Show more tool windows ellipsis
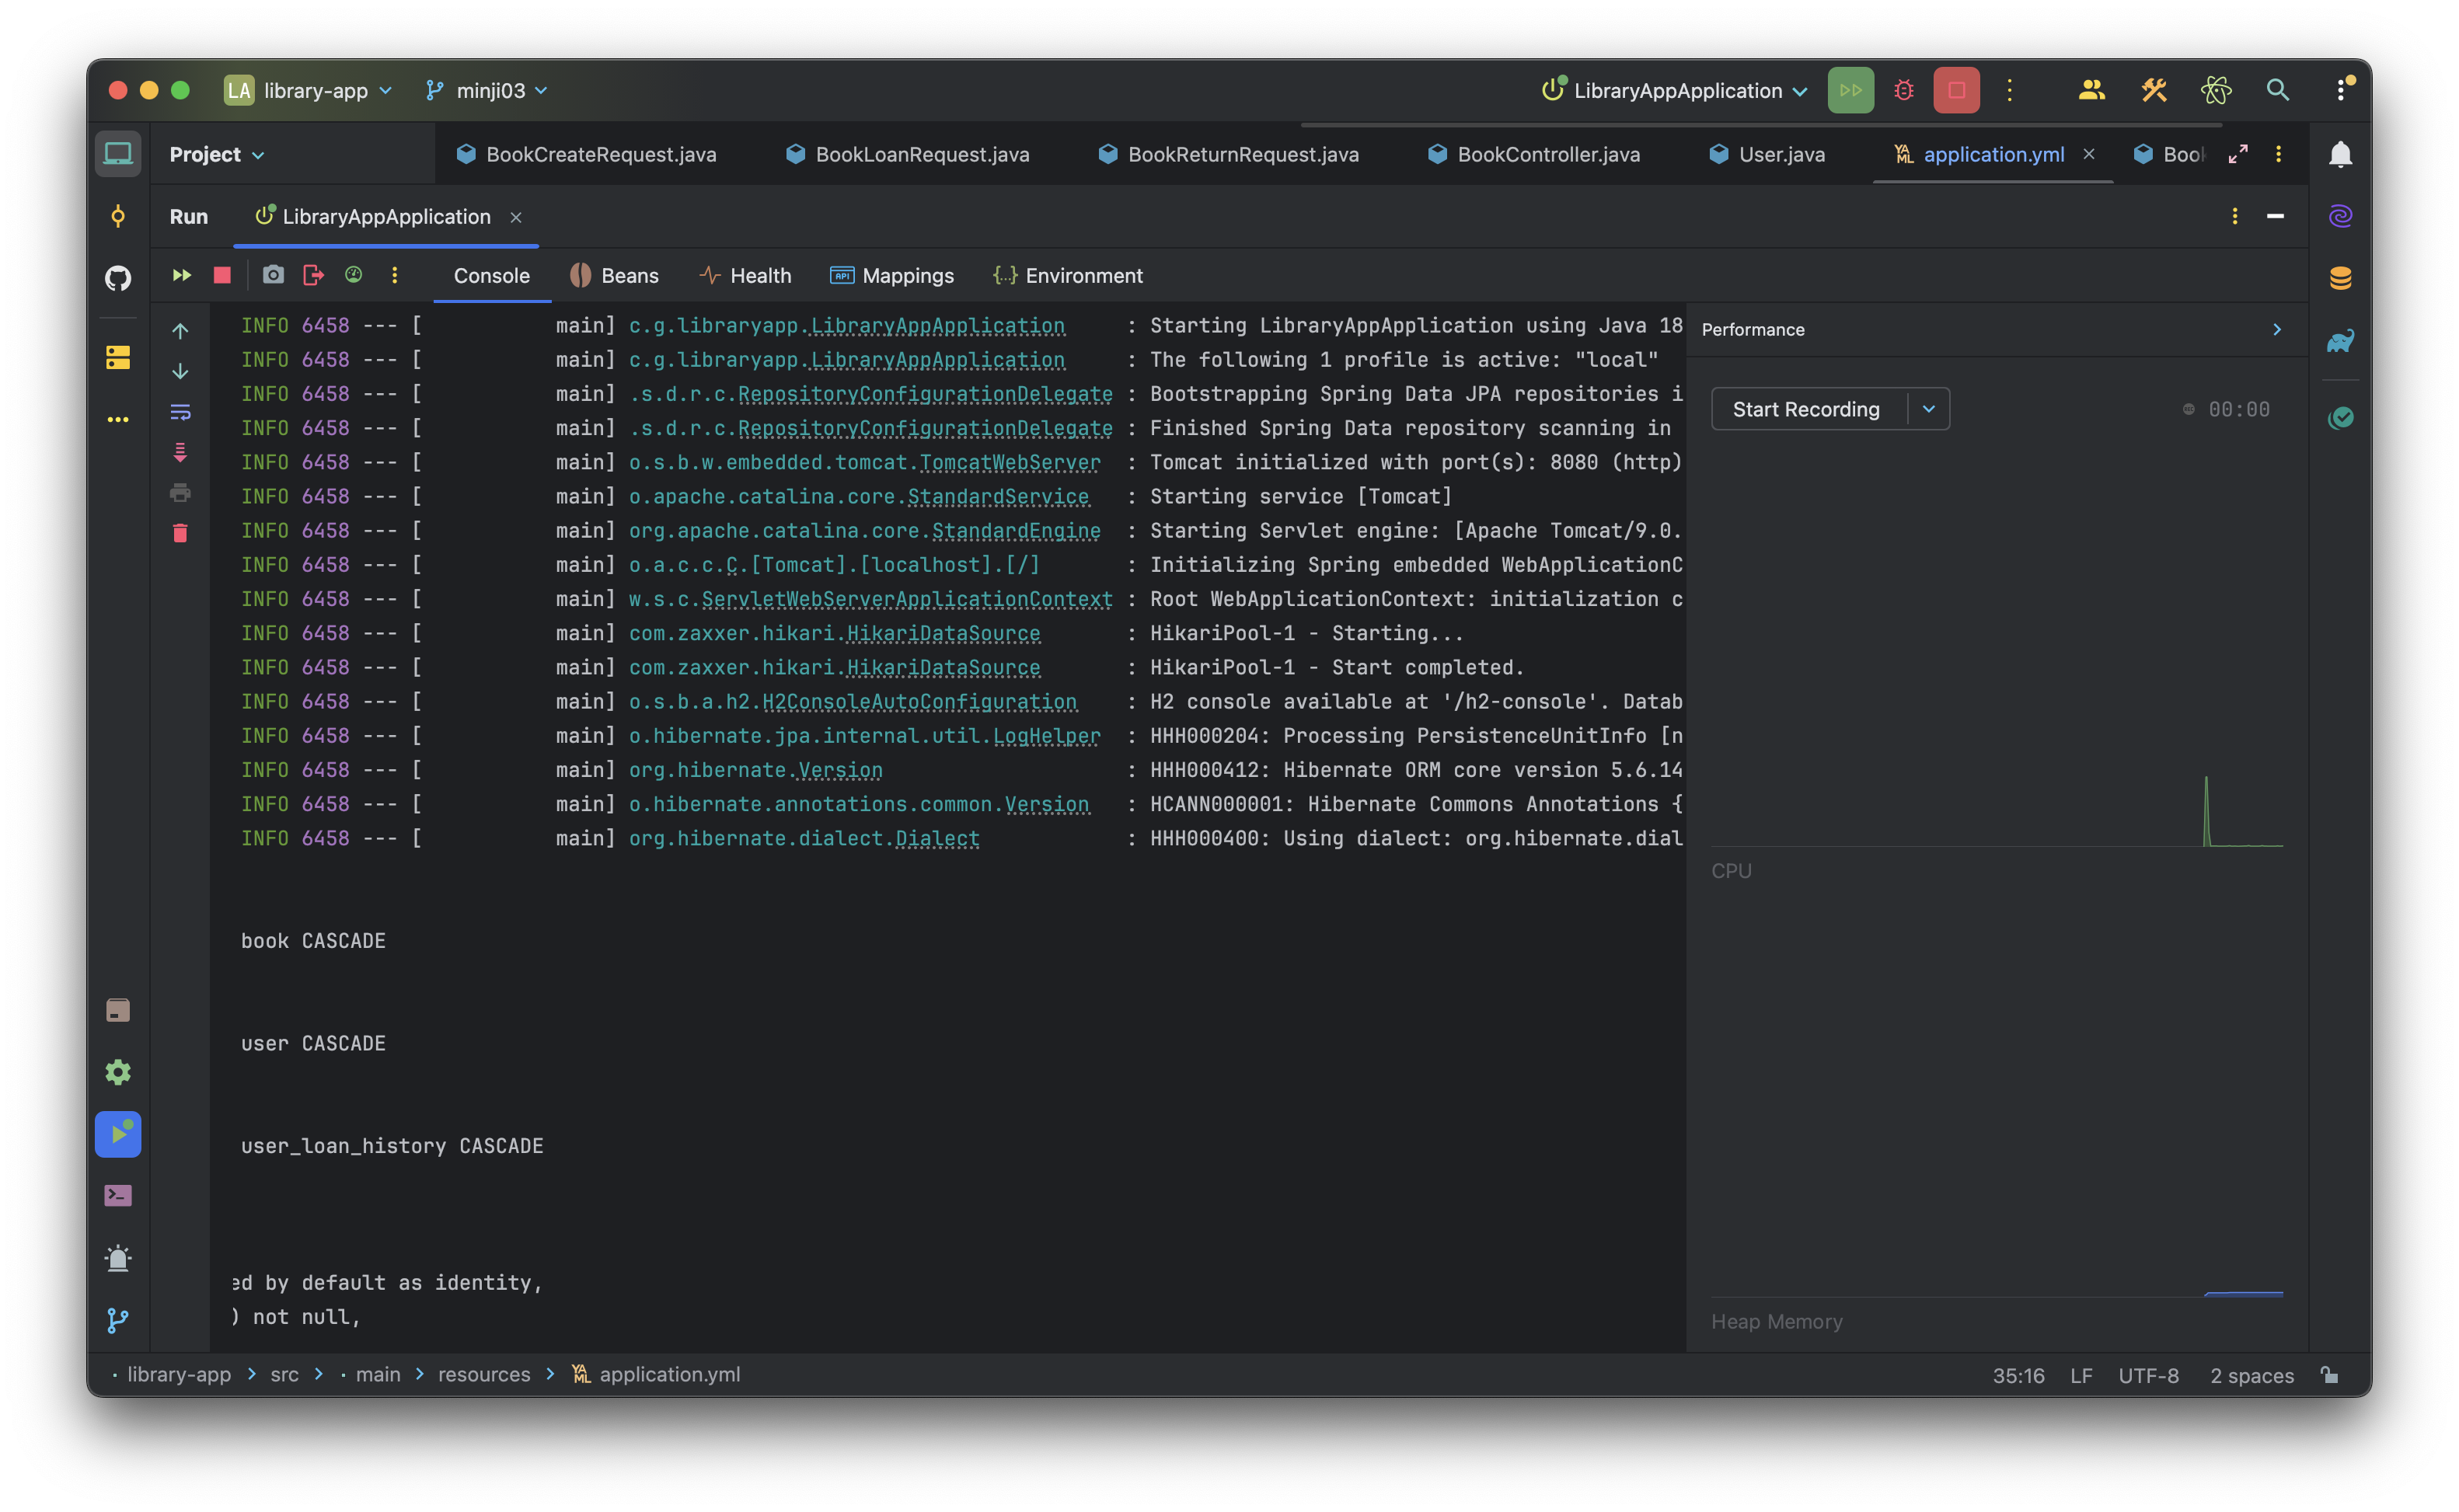The image size is (2459, 1512). pos(118,419)
